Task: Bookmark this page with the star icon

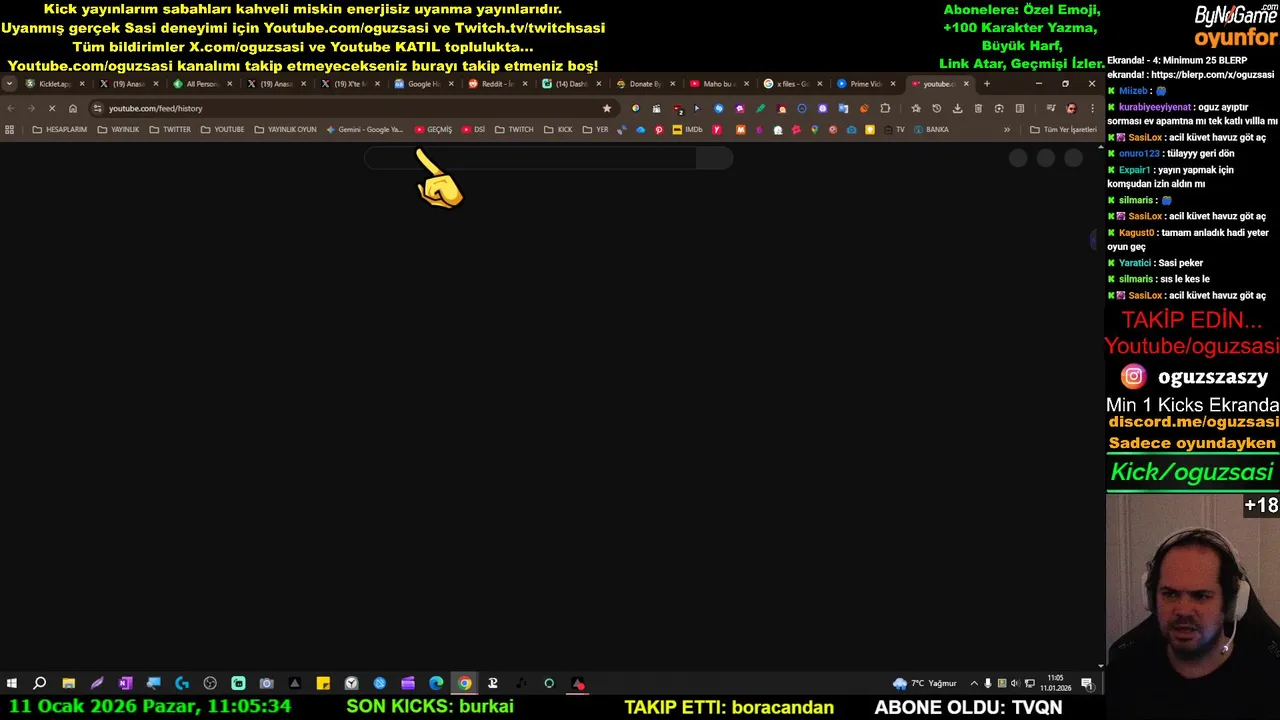Action: pos(606,108)
